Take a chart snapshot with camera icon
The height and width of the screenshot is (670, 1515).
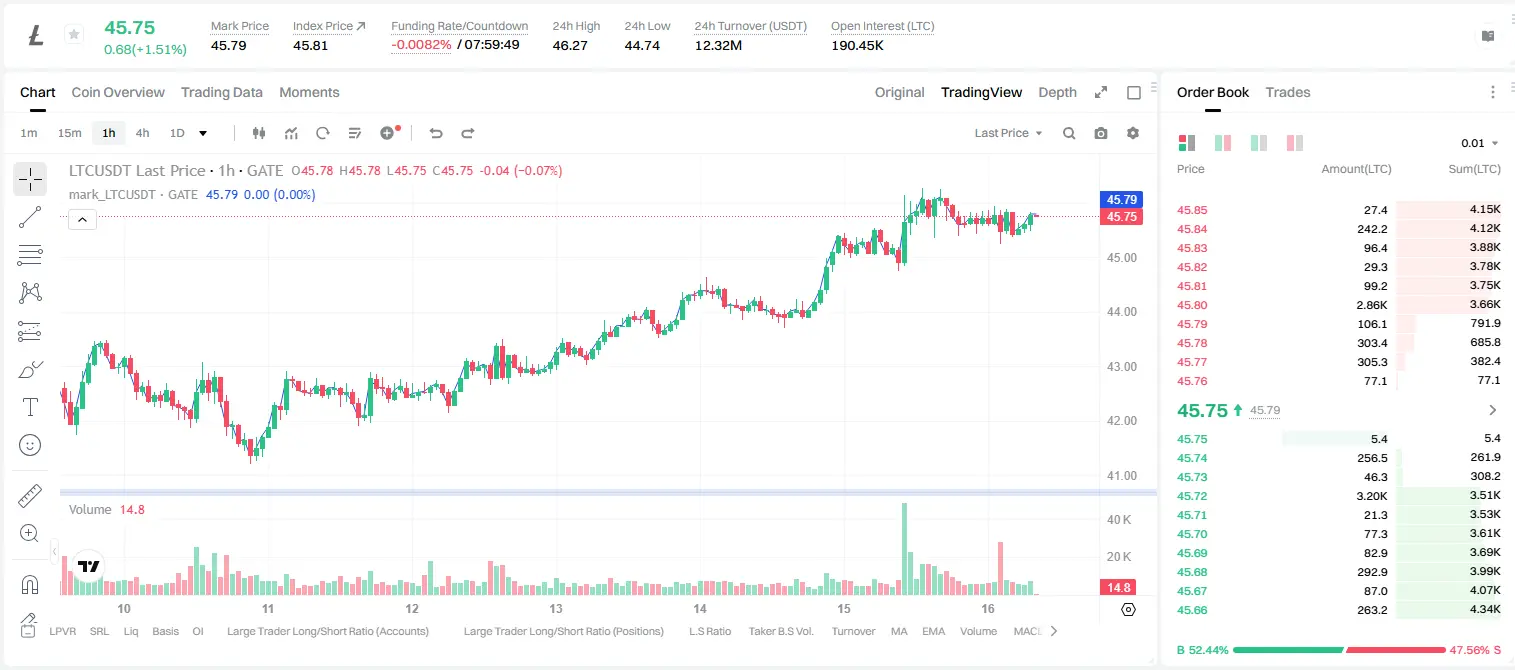pyautogui.click(x=1101, y=133)
